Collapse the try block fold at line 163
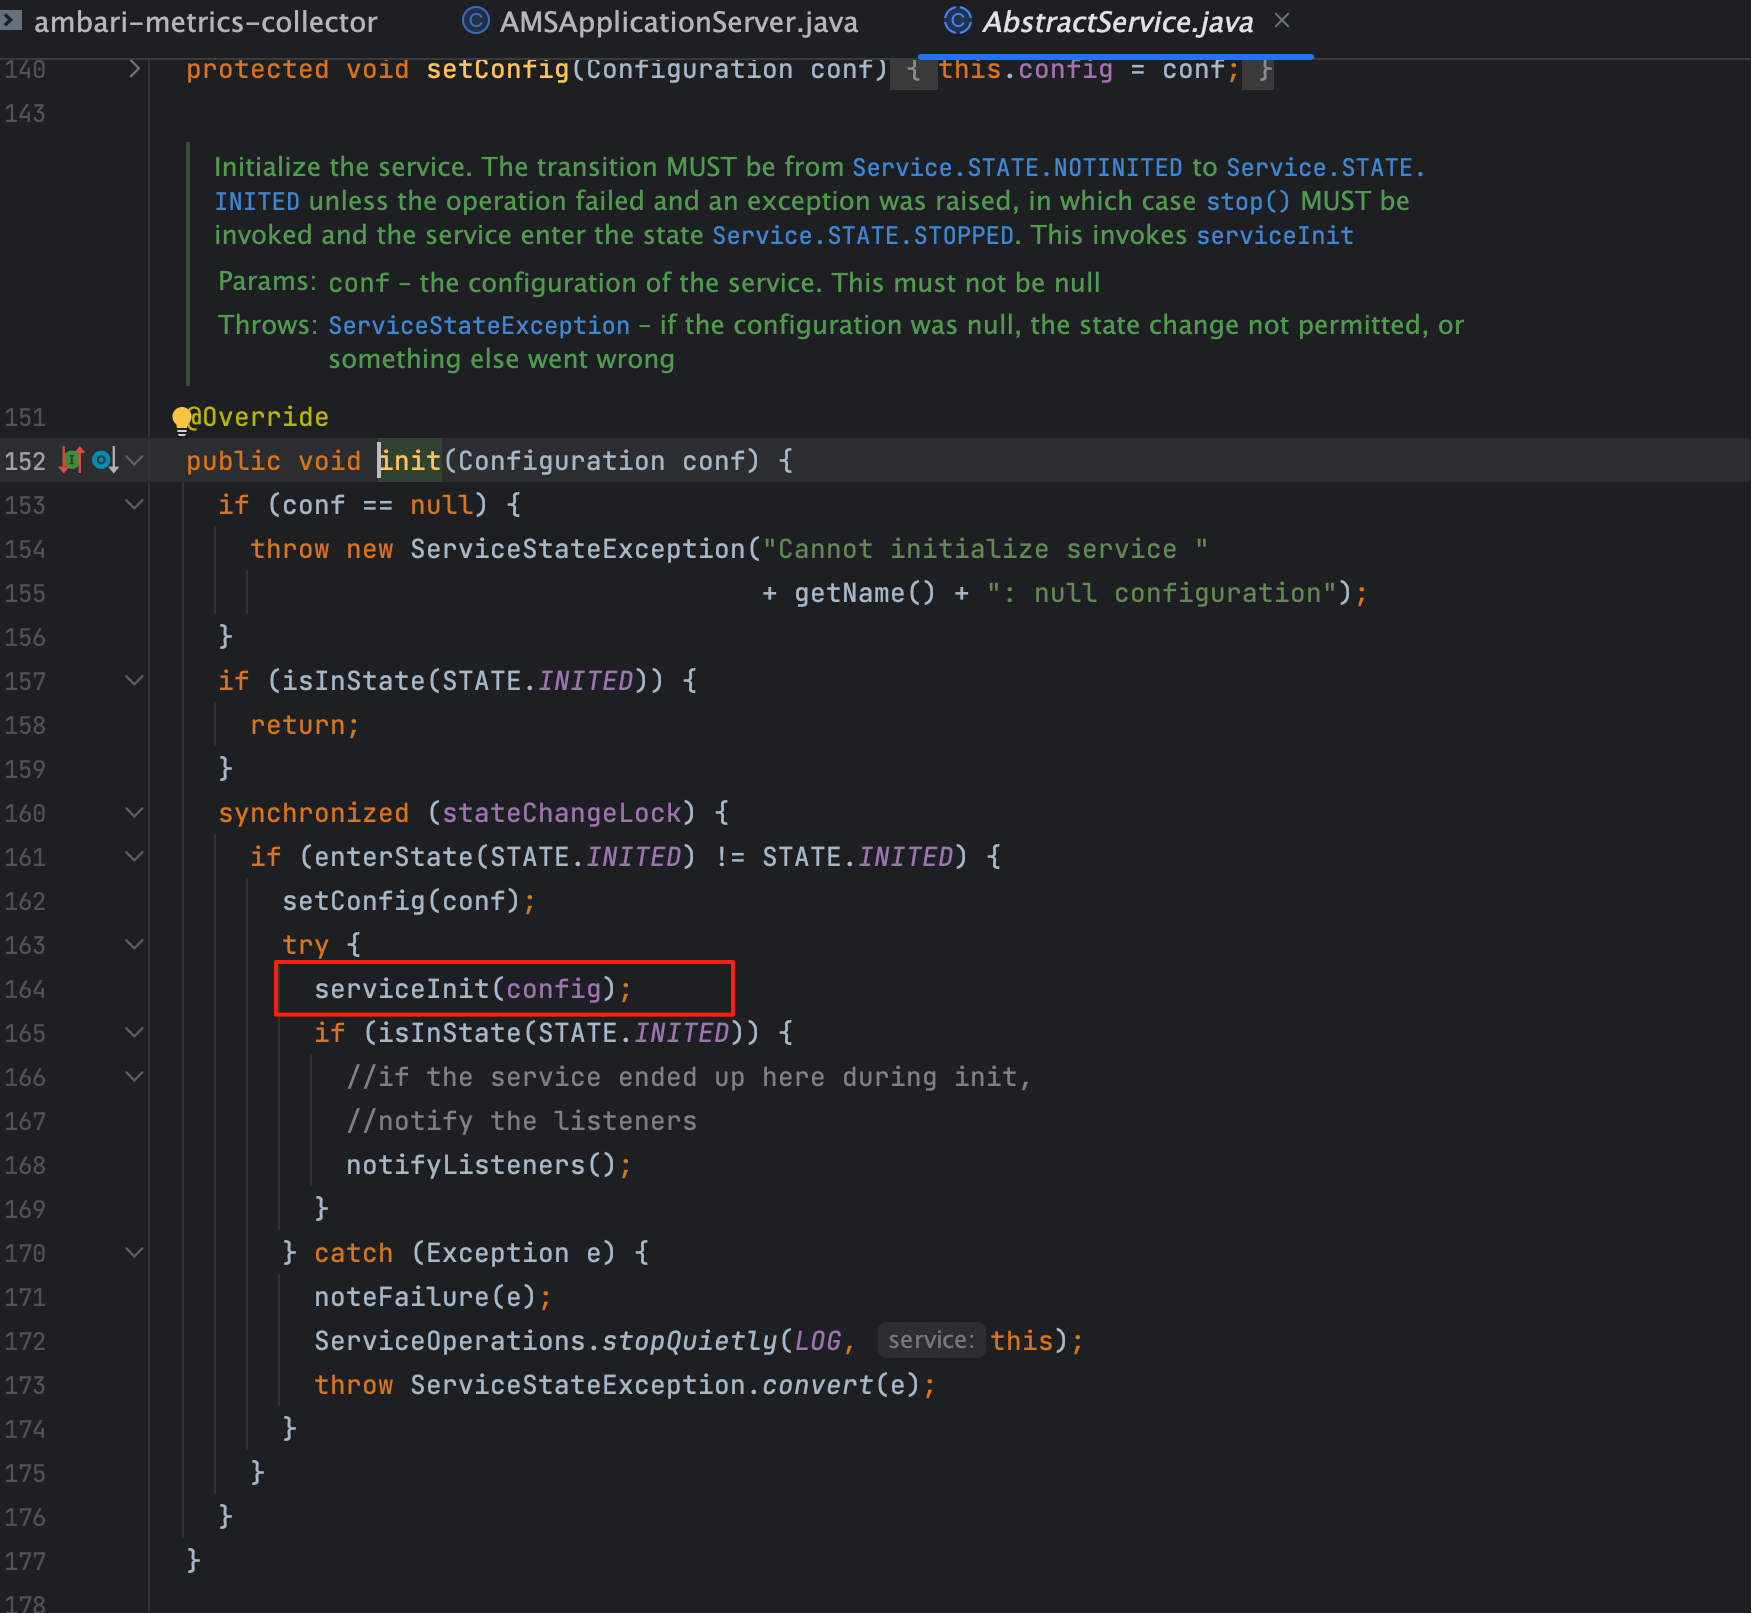 pyautogui.click(x=134, y=944)
